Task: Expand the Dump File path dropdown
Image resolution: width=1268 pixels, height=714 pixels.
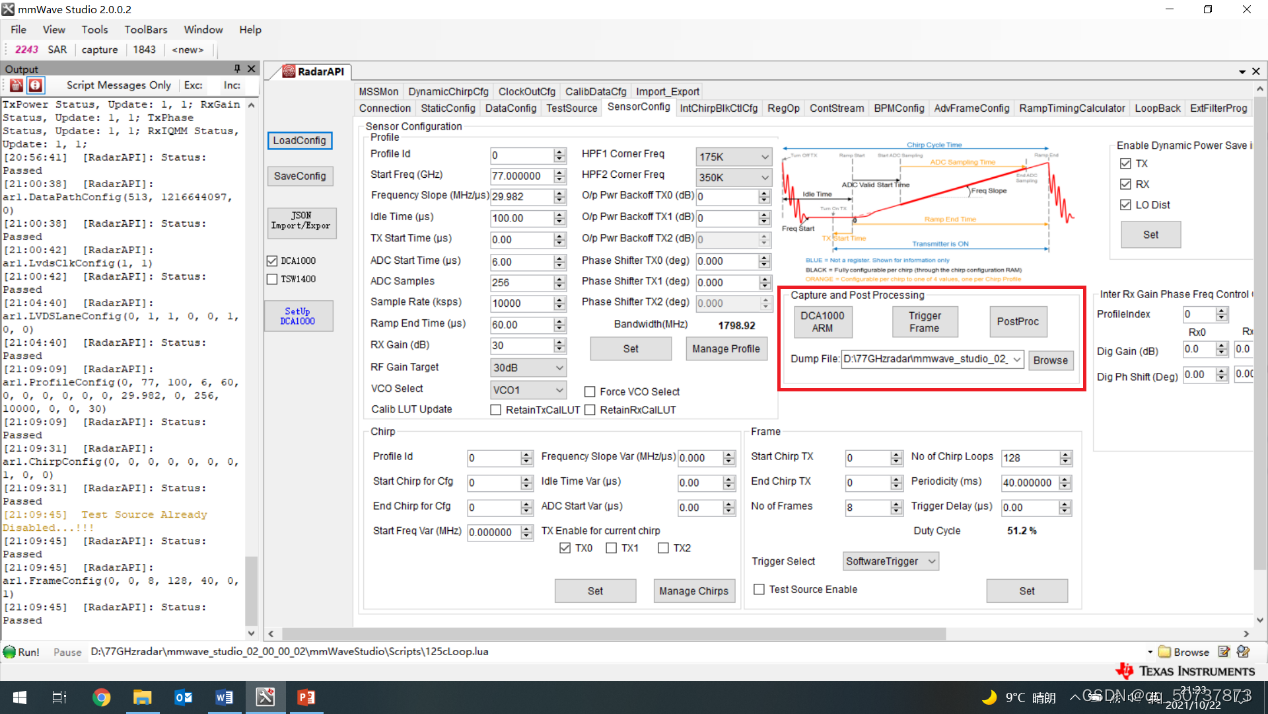Action: click(x=1017, y=359)
